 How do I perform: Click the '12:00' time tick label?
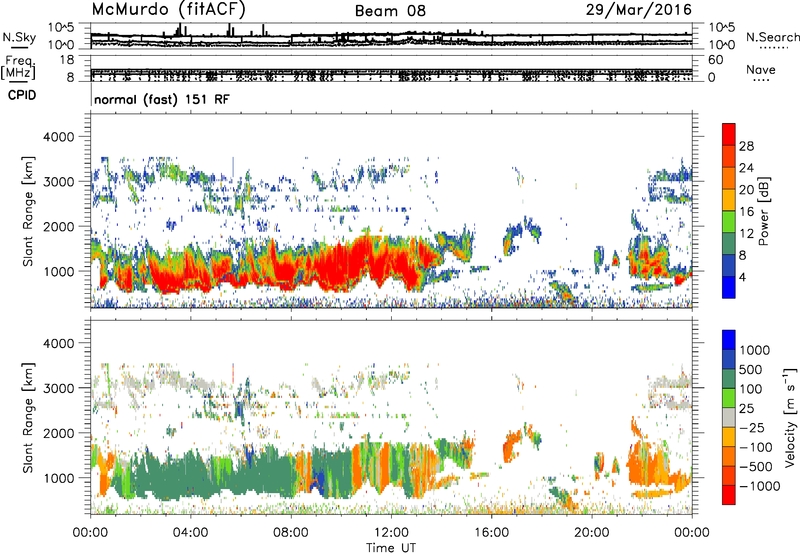(x=391, y=533)
